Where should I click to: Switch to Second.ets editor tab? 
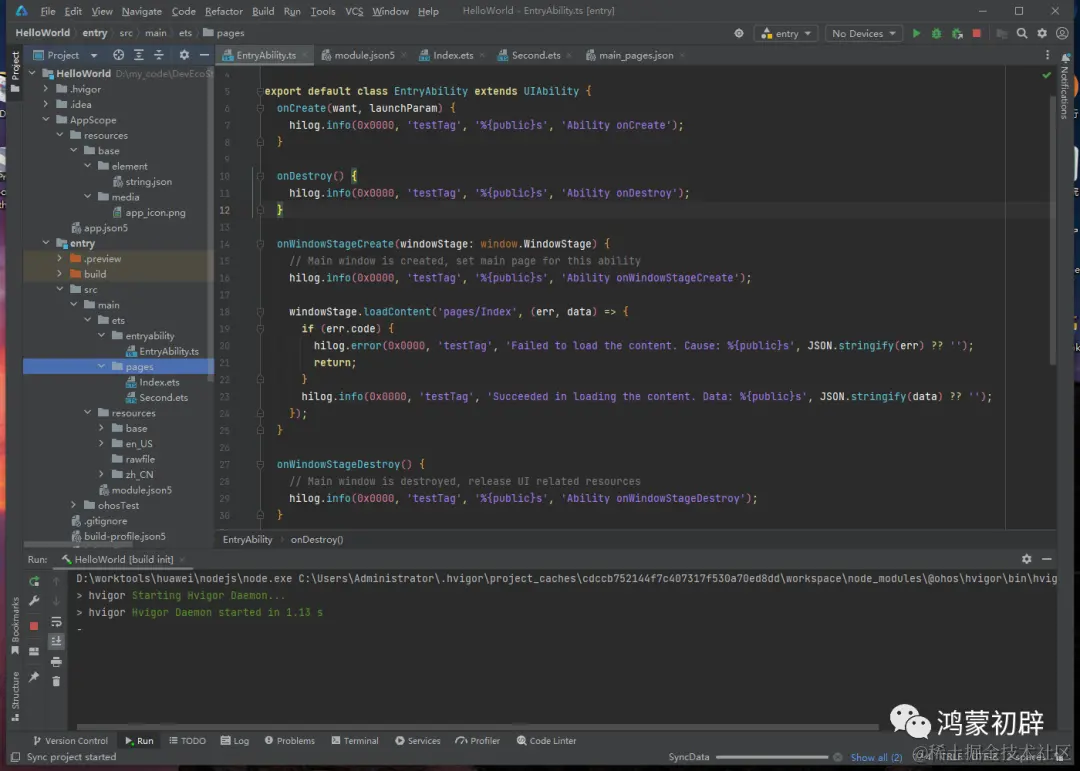pos(535,55)
